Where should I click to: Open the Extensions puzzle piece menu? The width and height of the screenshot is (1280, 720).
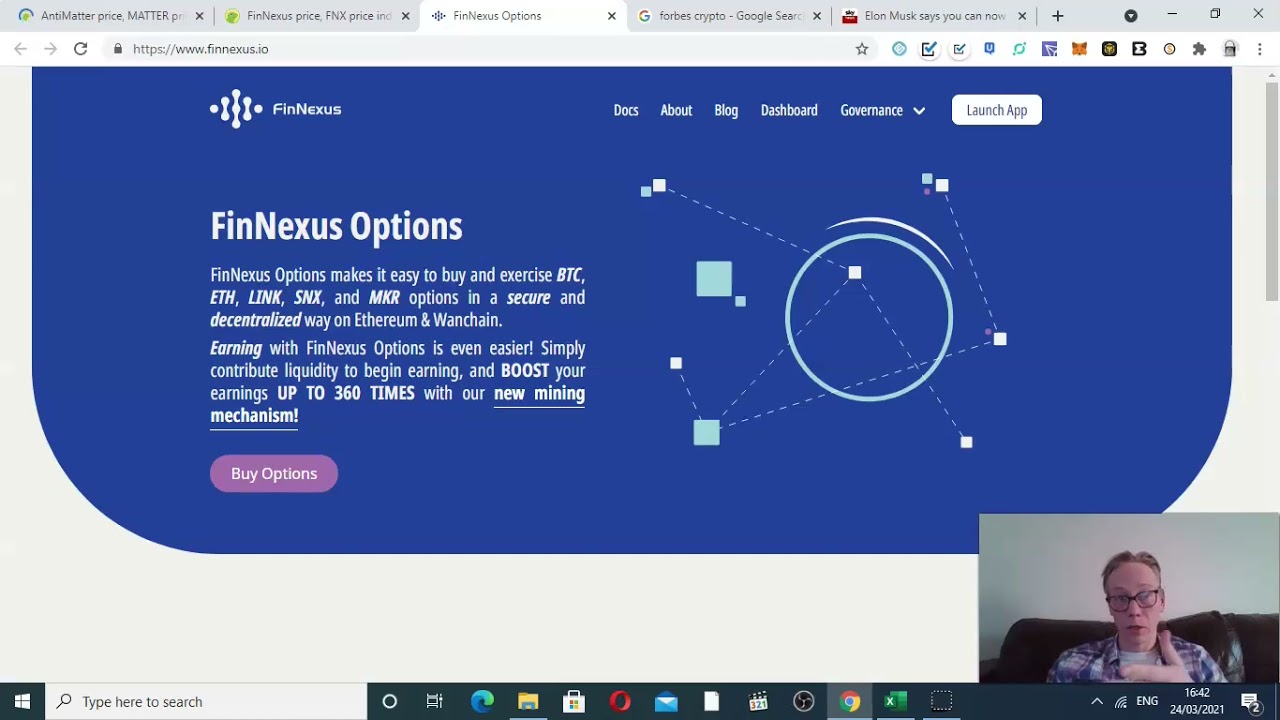pos(1199,49)
